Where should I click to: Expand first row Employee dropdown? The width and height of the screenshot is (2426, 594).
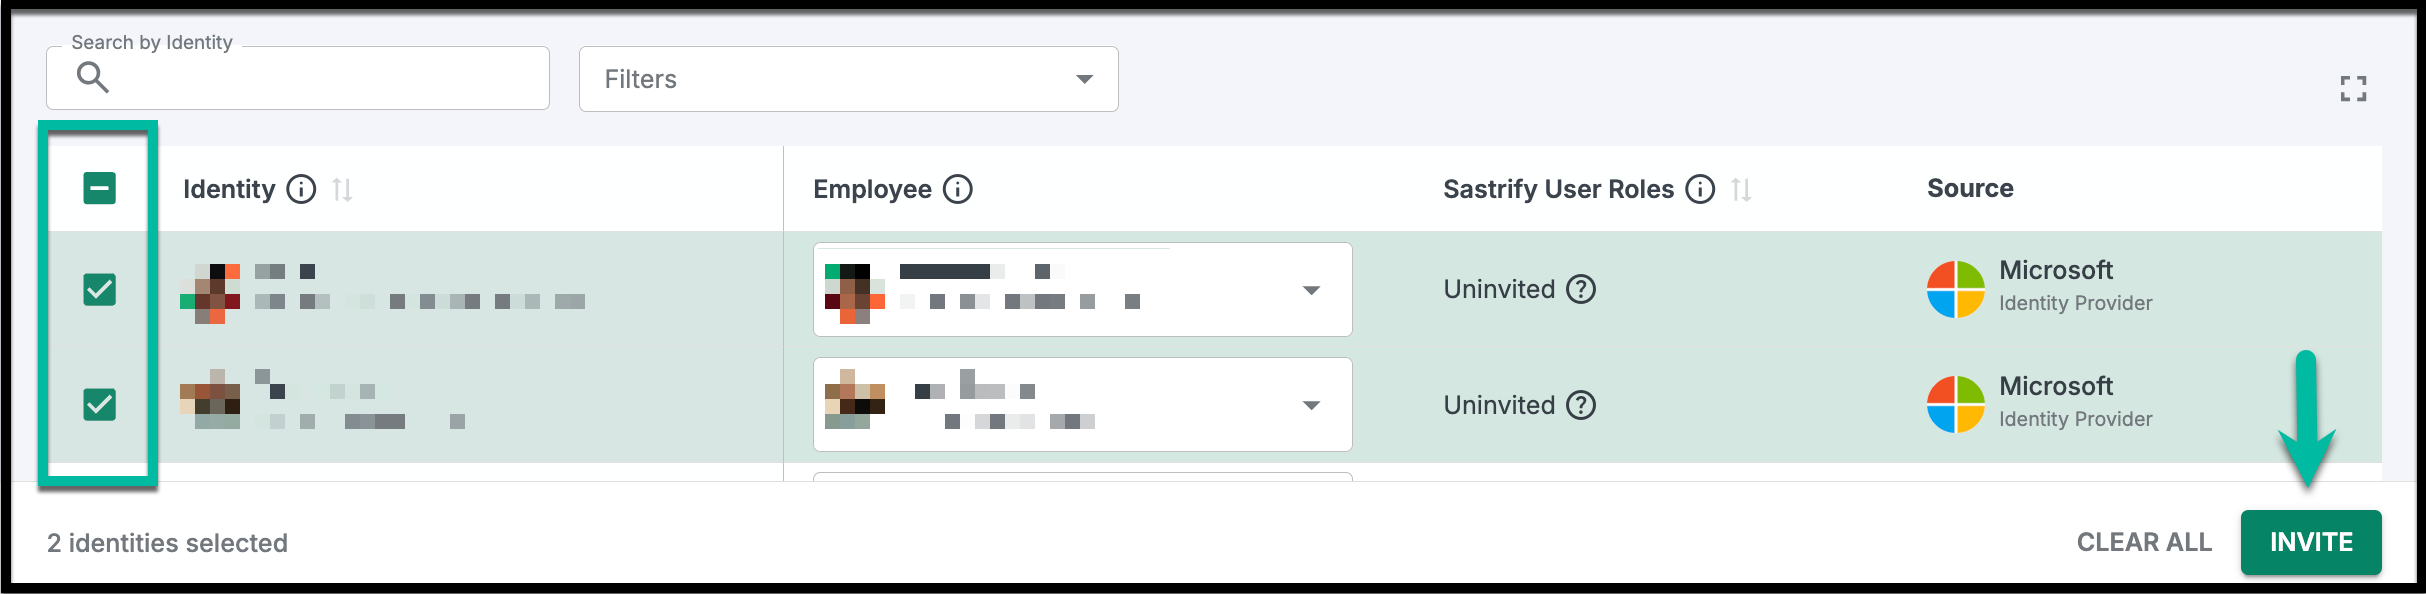coord(1311,290)
